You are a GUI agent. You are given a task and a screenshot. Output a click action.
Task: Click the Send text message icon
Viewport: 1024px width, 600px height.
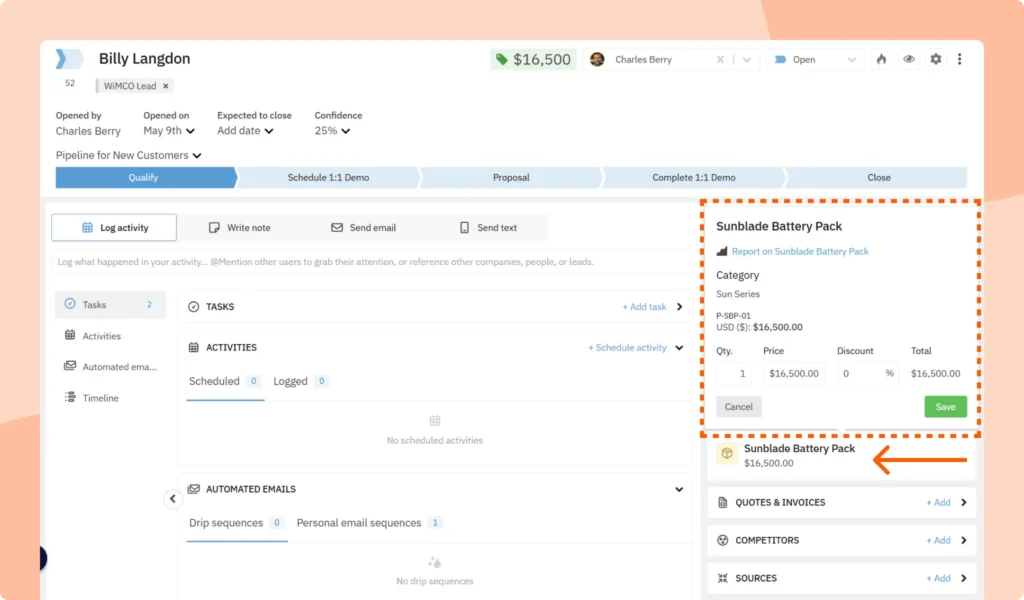tap(464, 227)
